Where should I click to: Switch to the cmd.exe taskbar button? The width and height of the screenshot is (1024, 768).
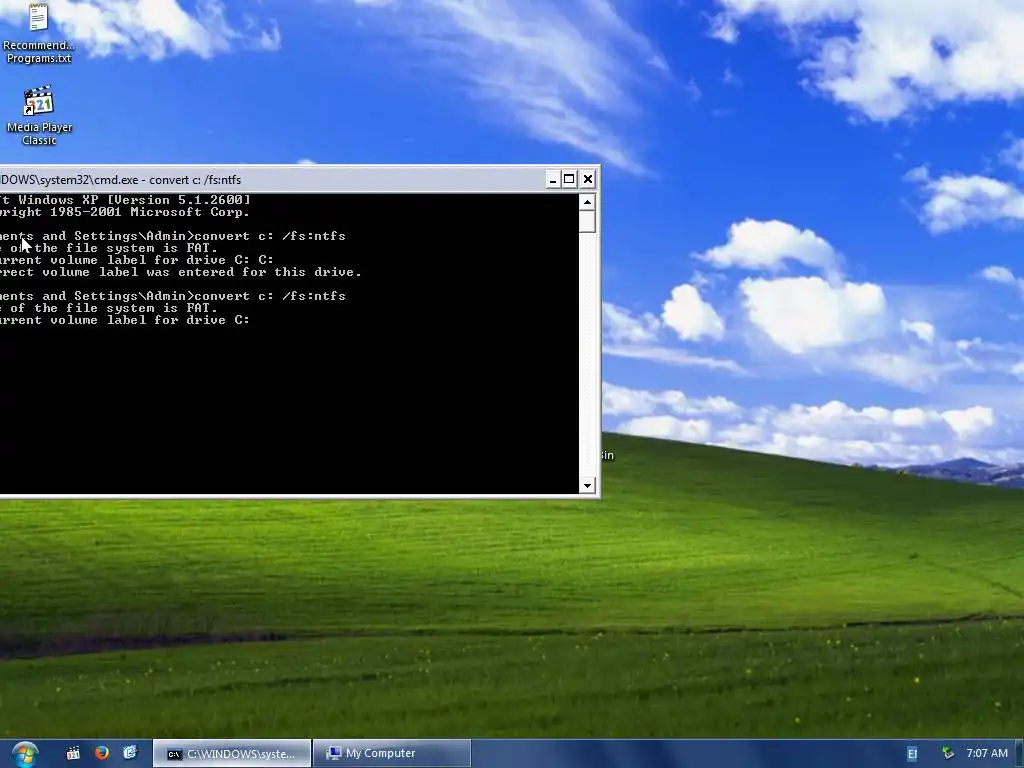coord(232,754)
